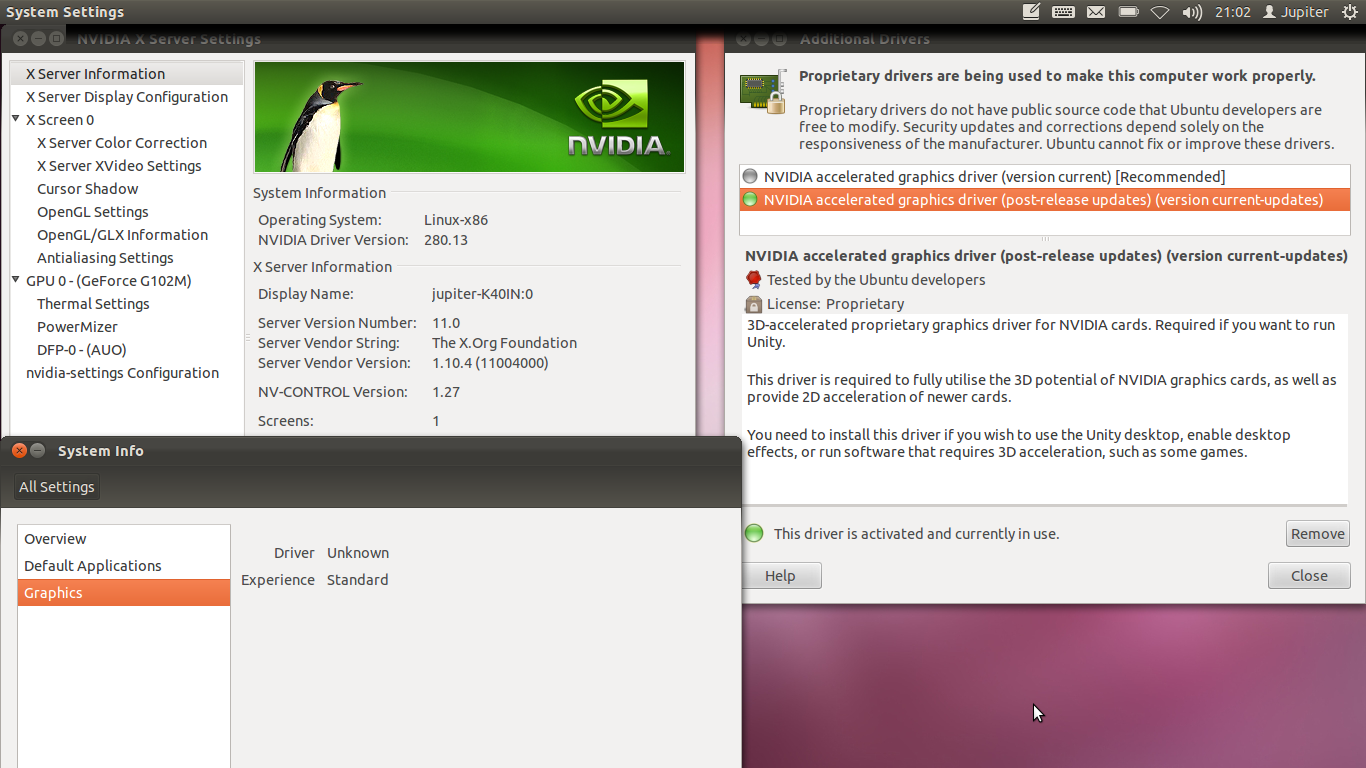The height and width of the screenshot is (768, 1366).
Task: Click the pane divider grip under driver list
Action: click(x=1044, y=239)
